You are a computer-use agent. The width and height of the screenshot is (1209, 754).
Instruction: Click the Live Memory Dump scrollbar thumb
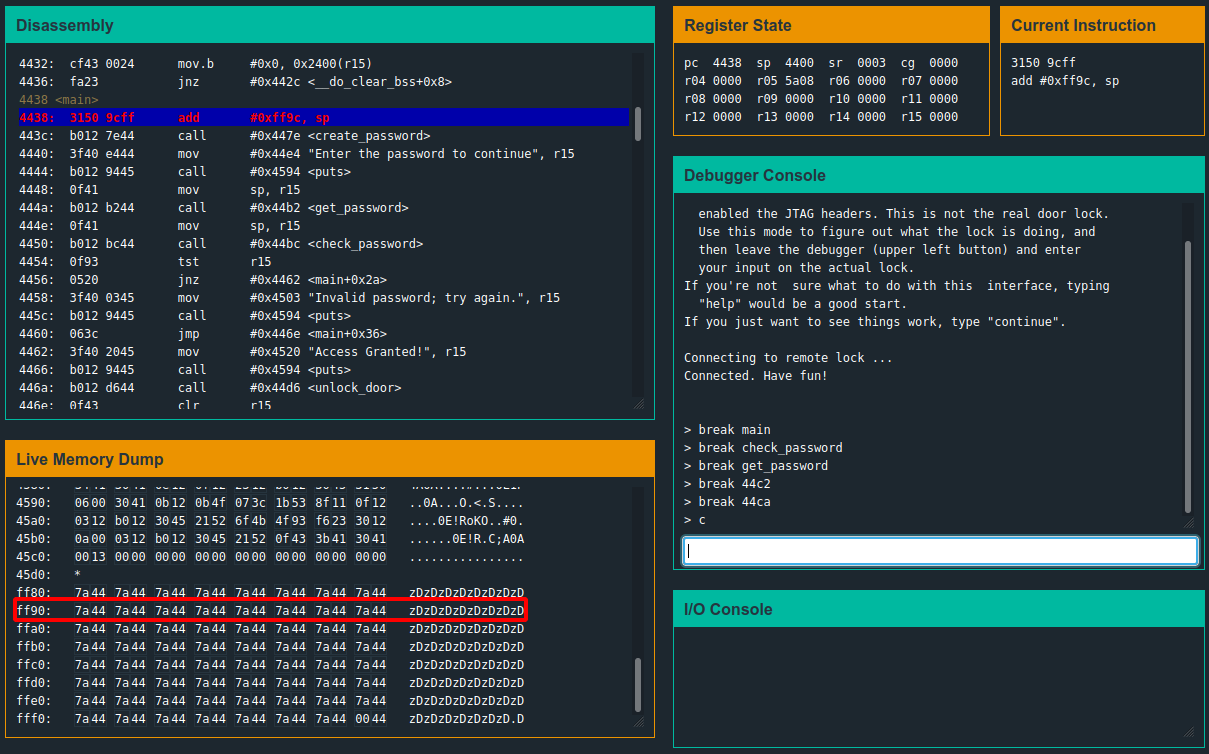coord(638,684)
